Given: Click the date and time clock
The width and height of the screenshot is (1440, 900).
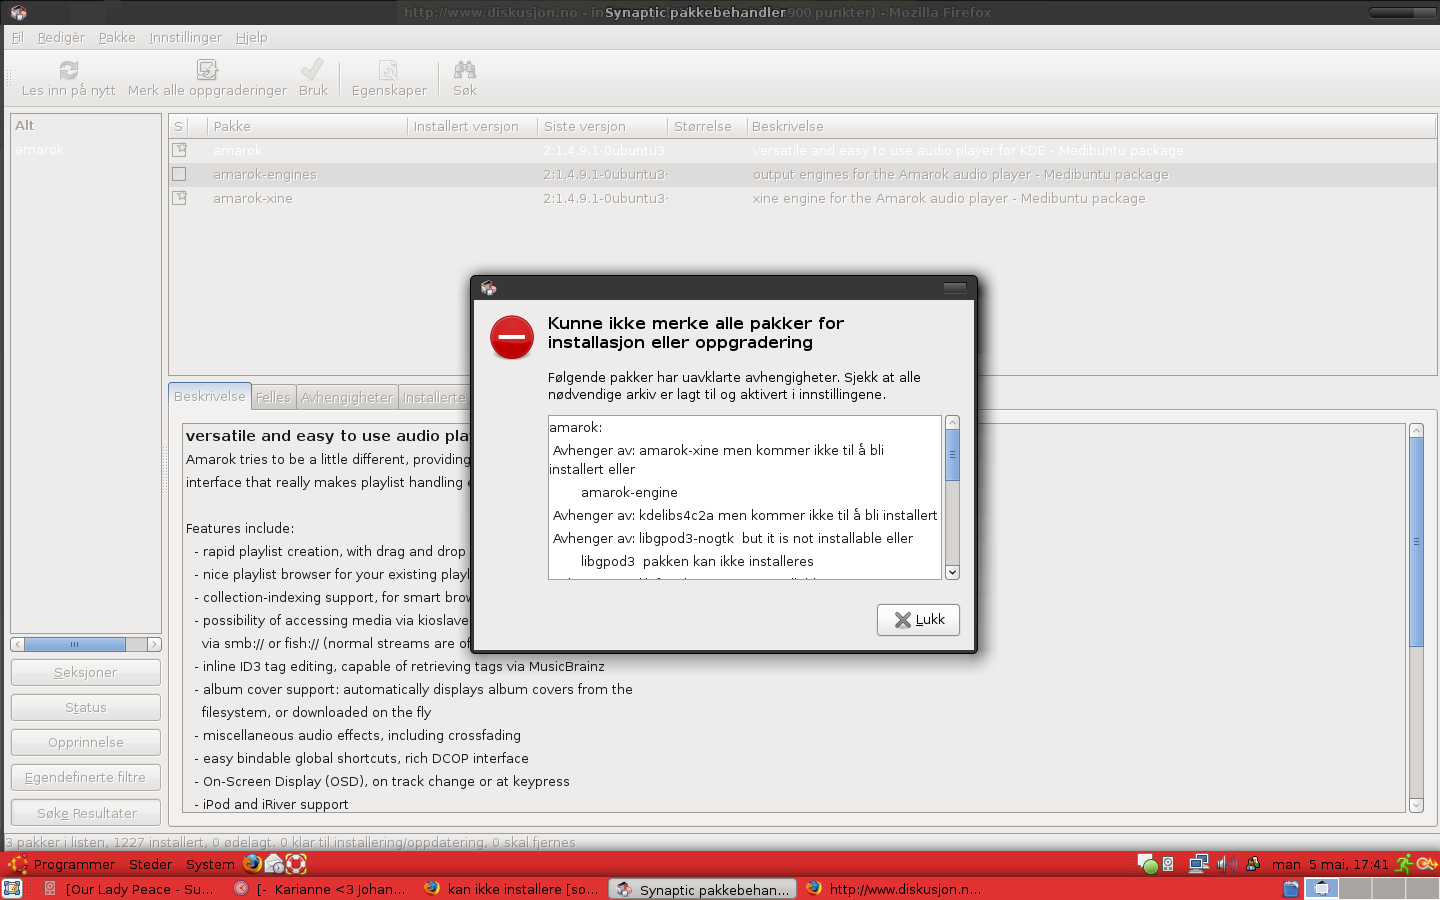Looking at the screenshot, I should tap(1330, 864).
